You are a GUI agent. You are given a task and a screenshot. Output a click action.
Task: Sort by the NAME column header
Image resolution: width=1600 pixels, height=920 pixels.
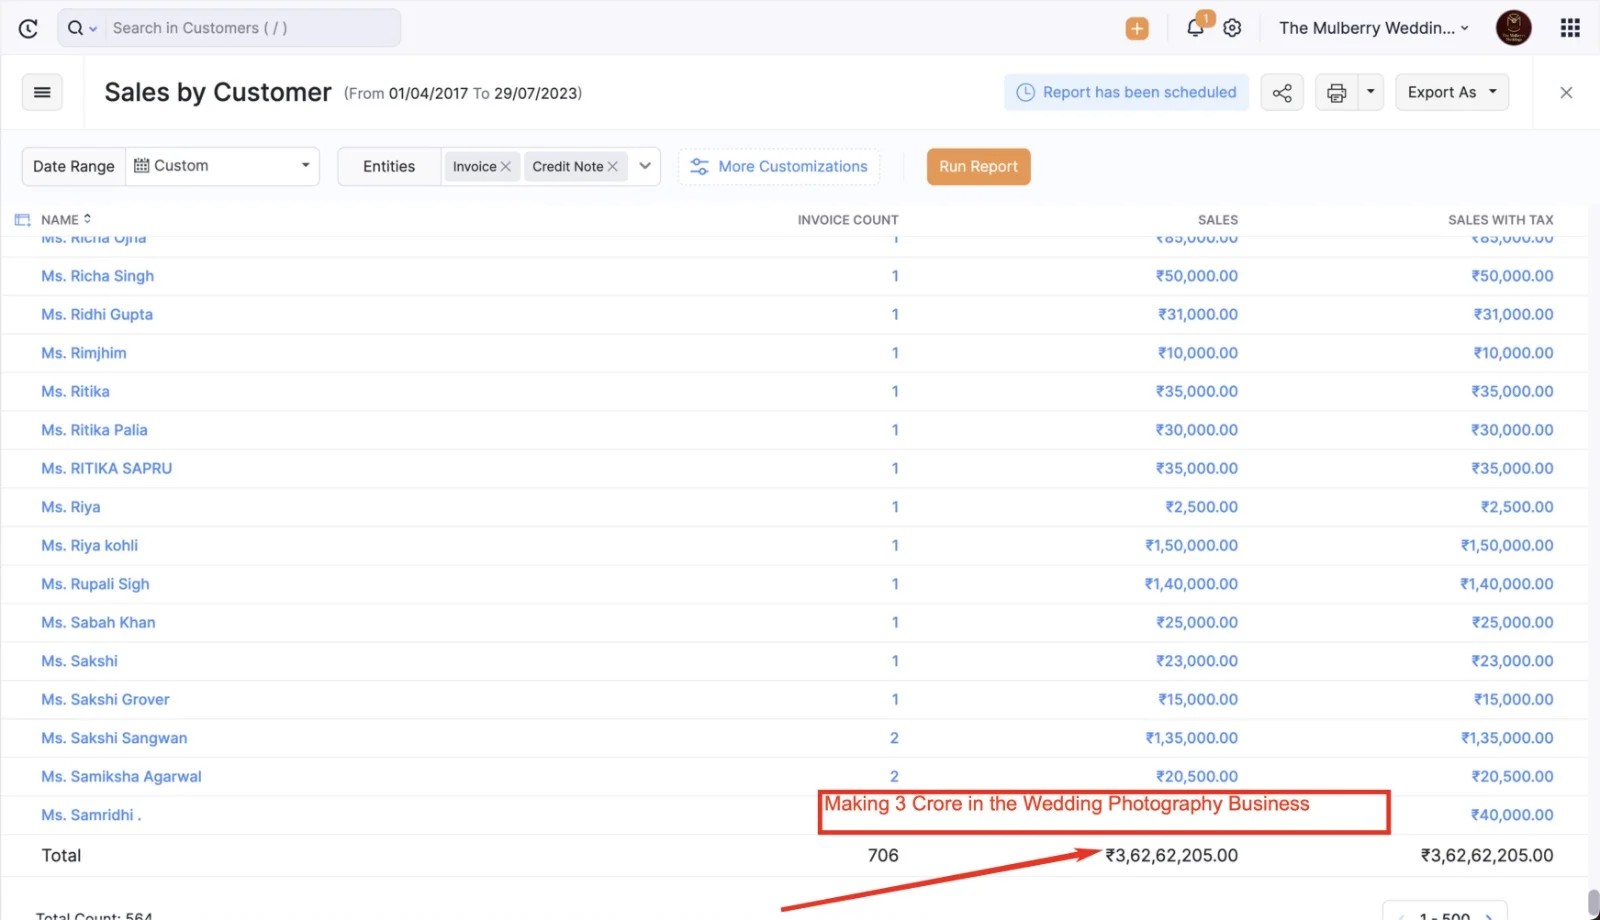click(60, 220)
